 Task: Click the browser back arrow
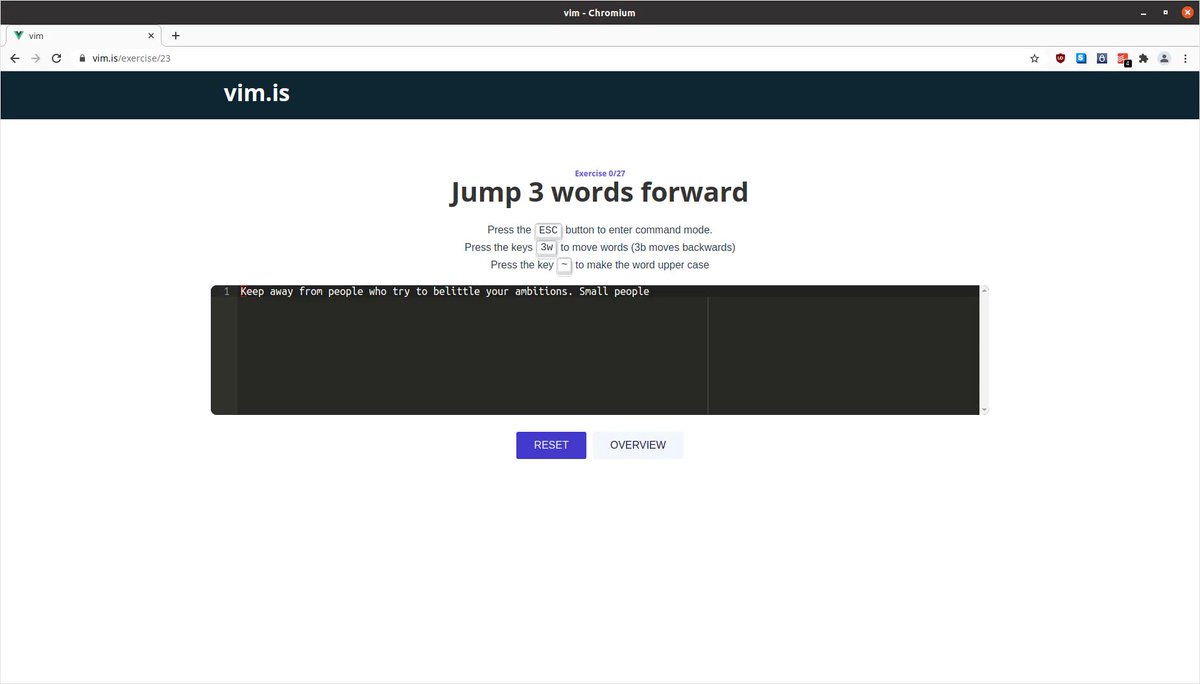pyautogui.click(x=14, y=58)
